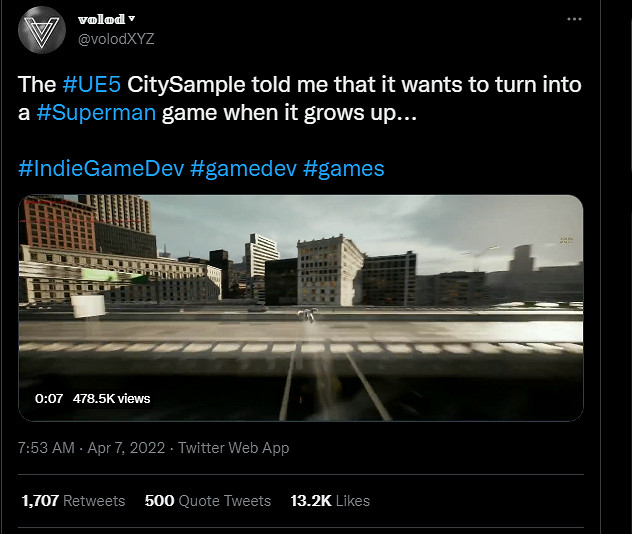View the 1,707 Retweets list
Viewport: 632px width, 534px height.
72,500
